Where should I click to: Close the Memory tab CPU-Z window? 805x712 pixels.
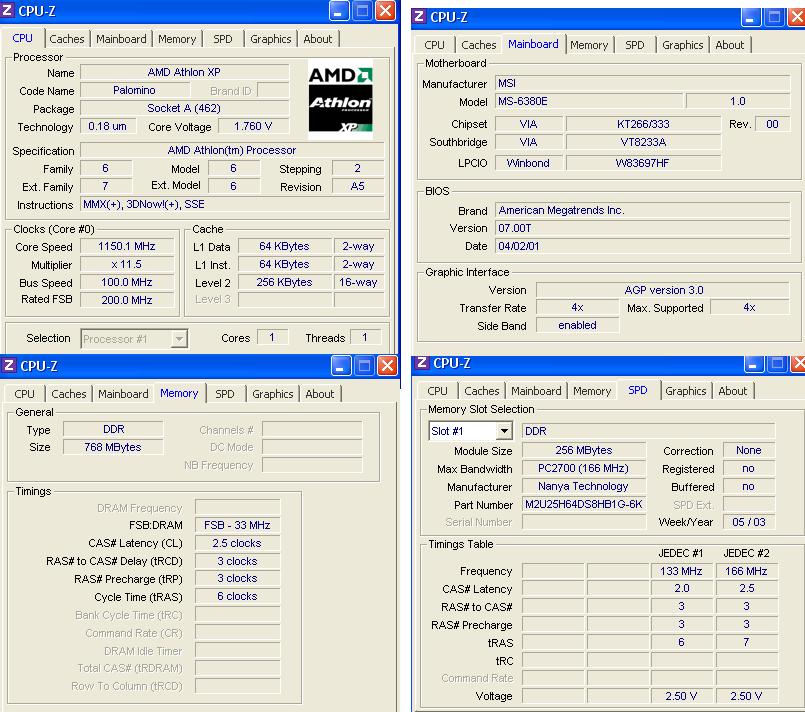387,365
